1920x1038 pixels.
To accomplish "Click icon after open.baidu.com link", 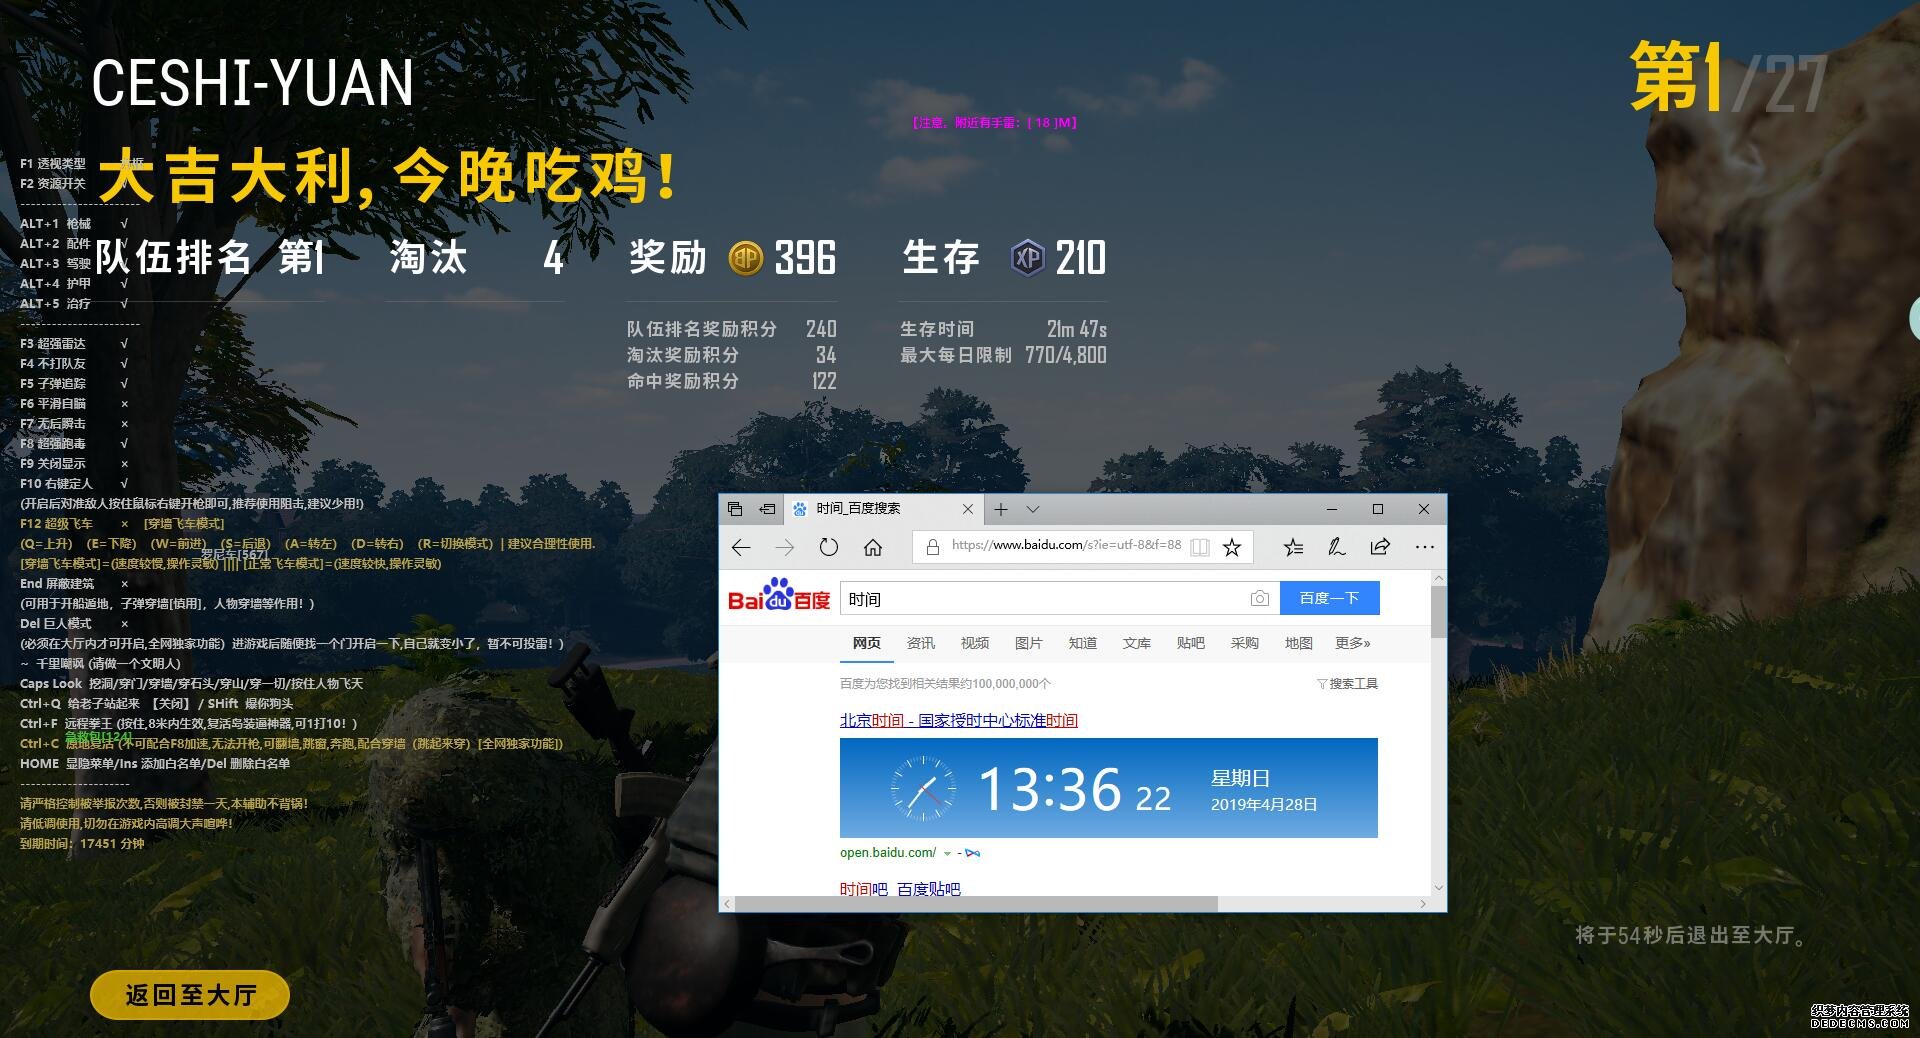I will (973, 853).
